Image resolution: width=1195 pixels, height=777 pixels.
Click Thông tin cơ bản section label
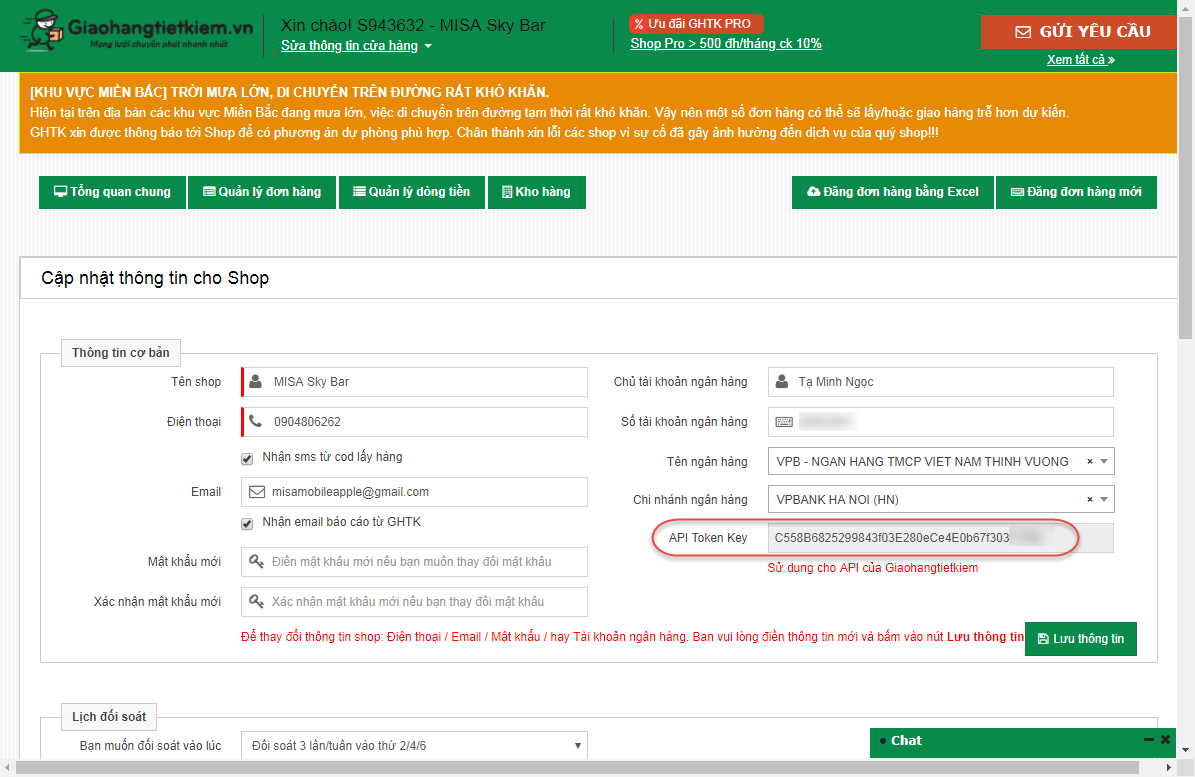coord(120,353)
